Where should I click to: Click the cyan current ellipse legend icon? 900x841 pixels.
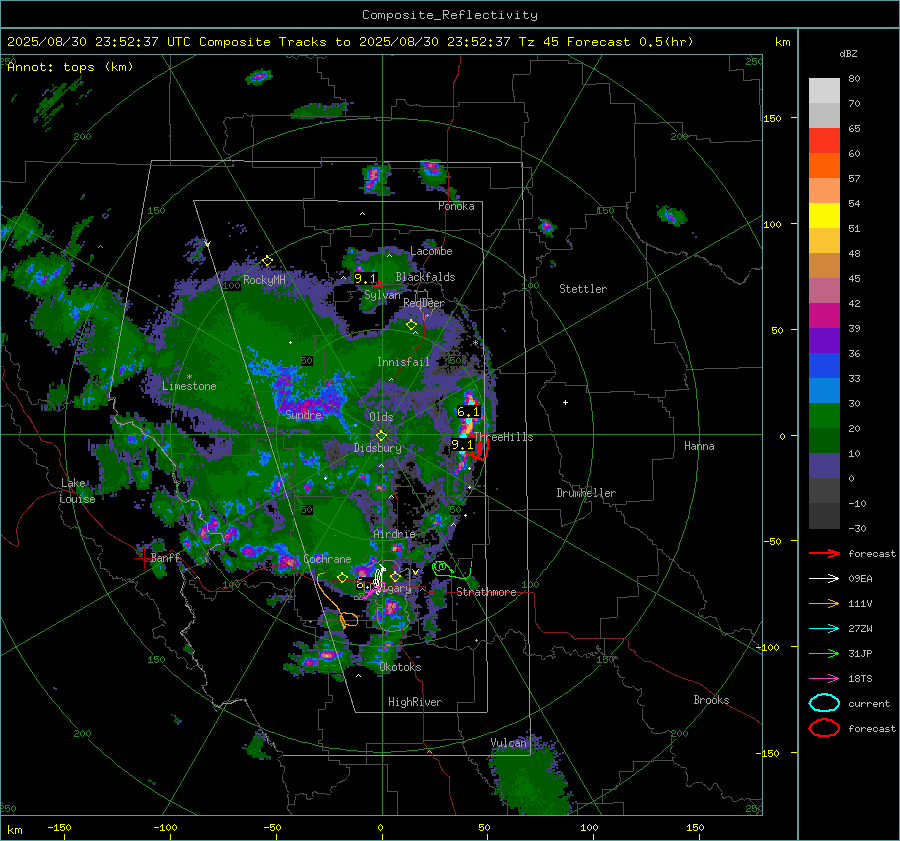coord(824,703)
